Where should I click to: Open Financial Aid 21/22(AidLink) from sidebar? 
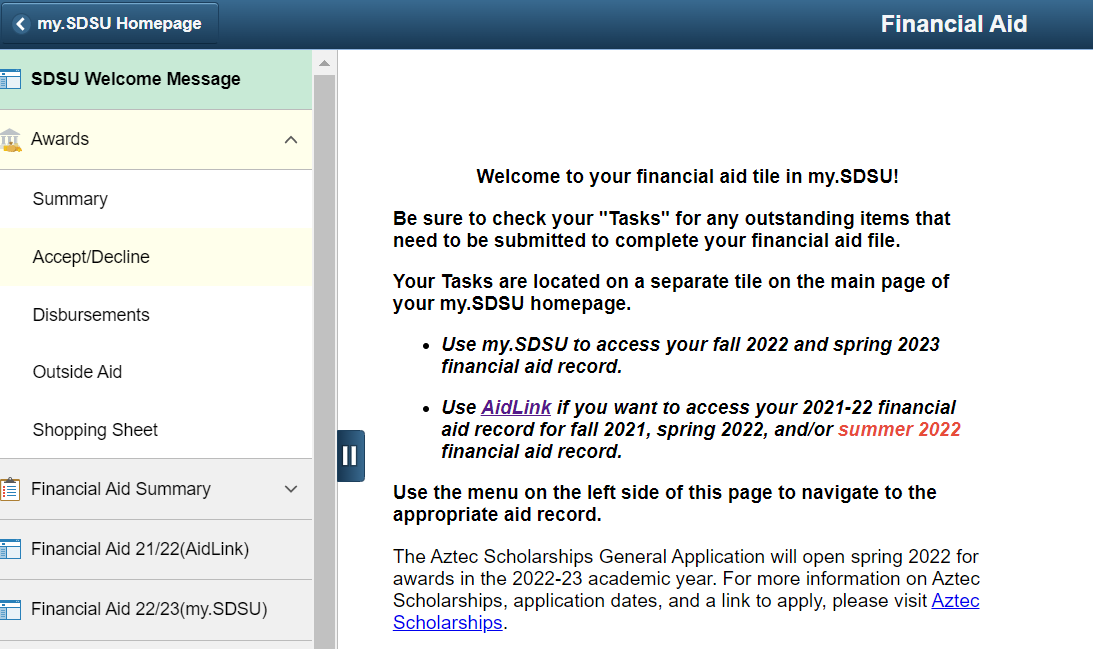coord(156,549)
